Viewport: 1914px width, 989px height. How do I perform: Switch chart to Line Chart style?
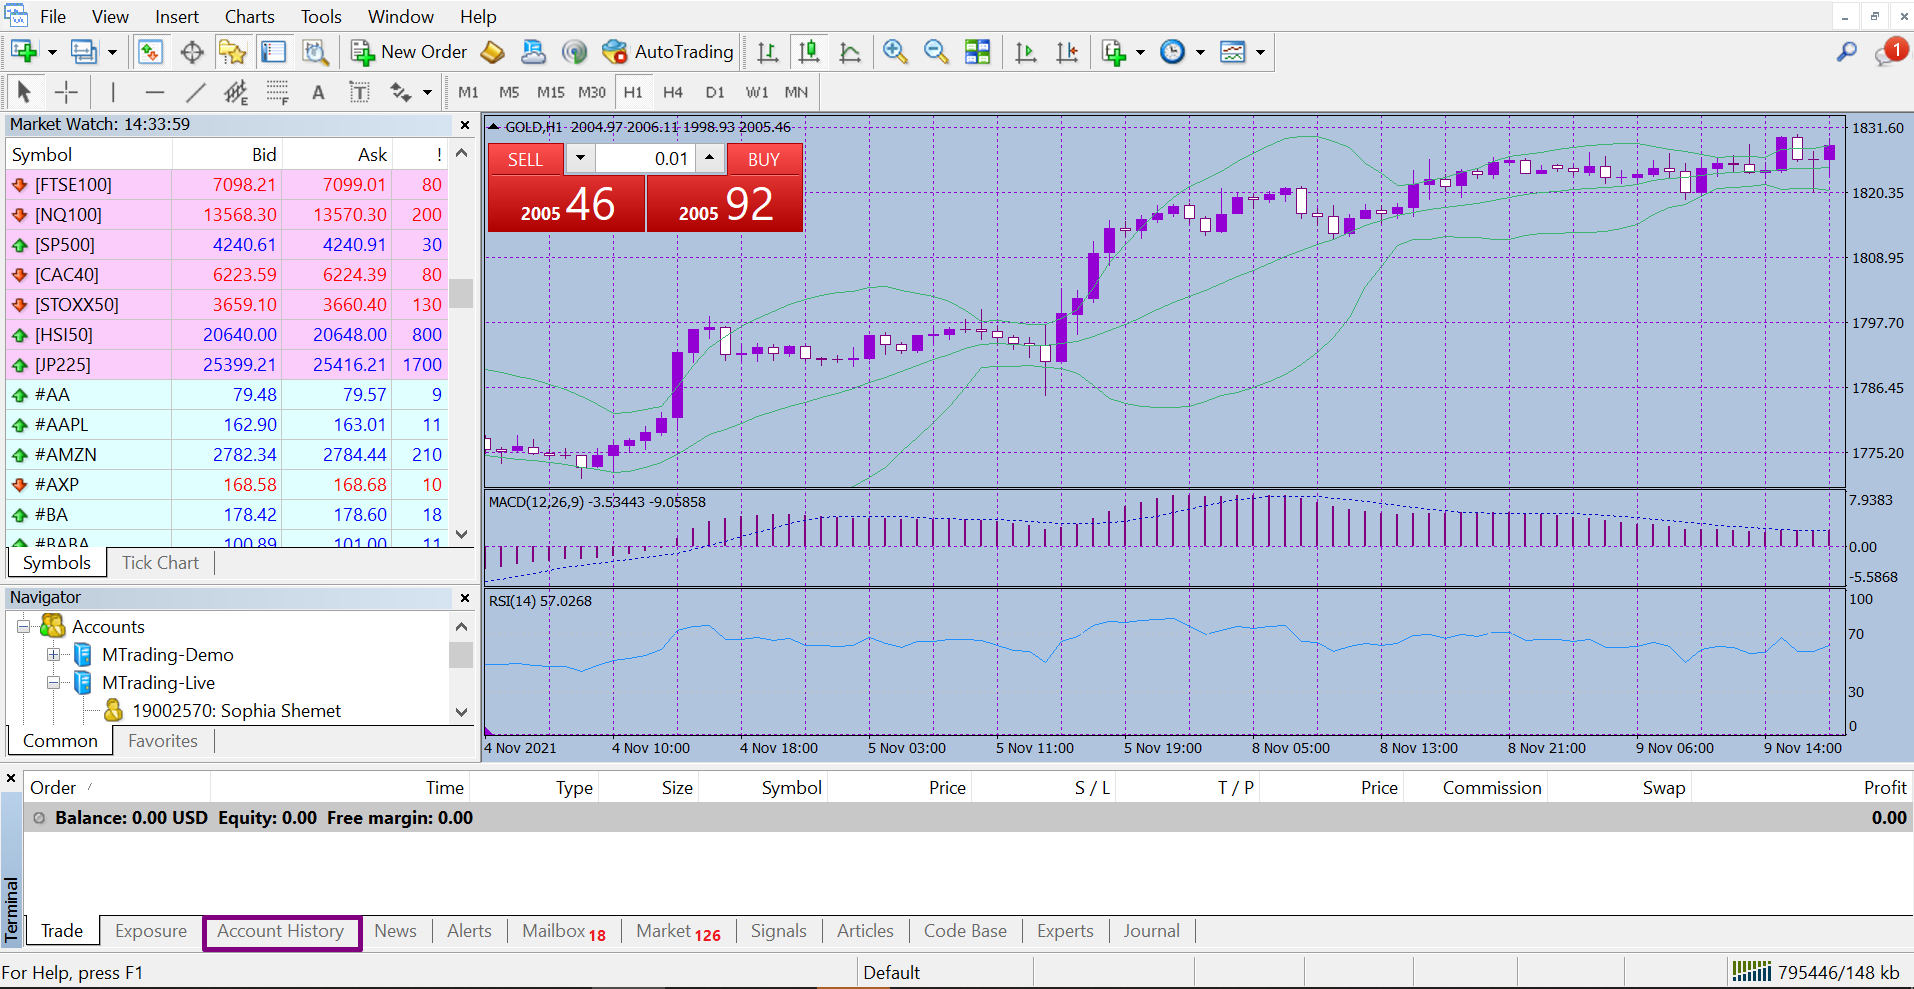(x=850, y=52)
